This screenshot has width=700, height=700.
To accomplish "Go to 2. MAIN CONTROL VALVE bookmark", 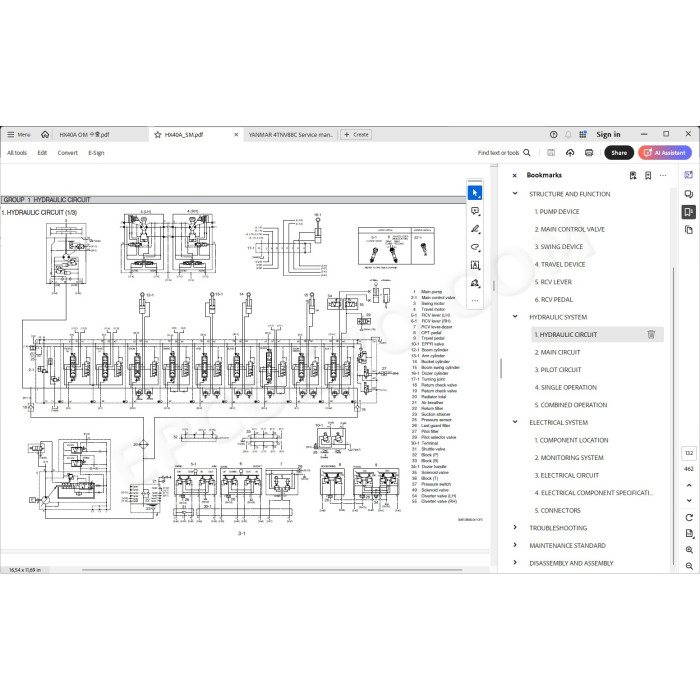I will (x=569, y=229).
